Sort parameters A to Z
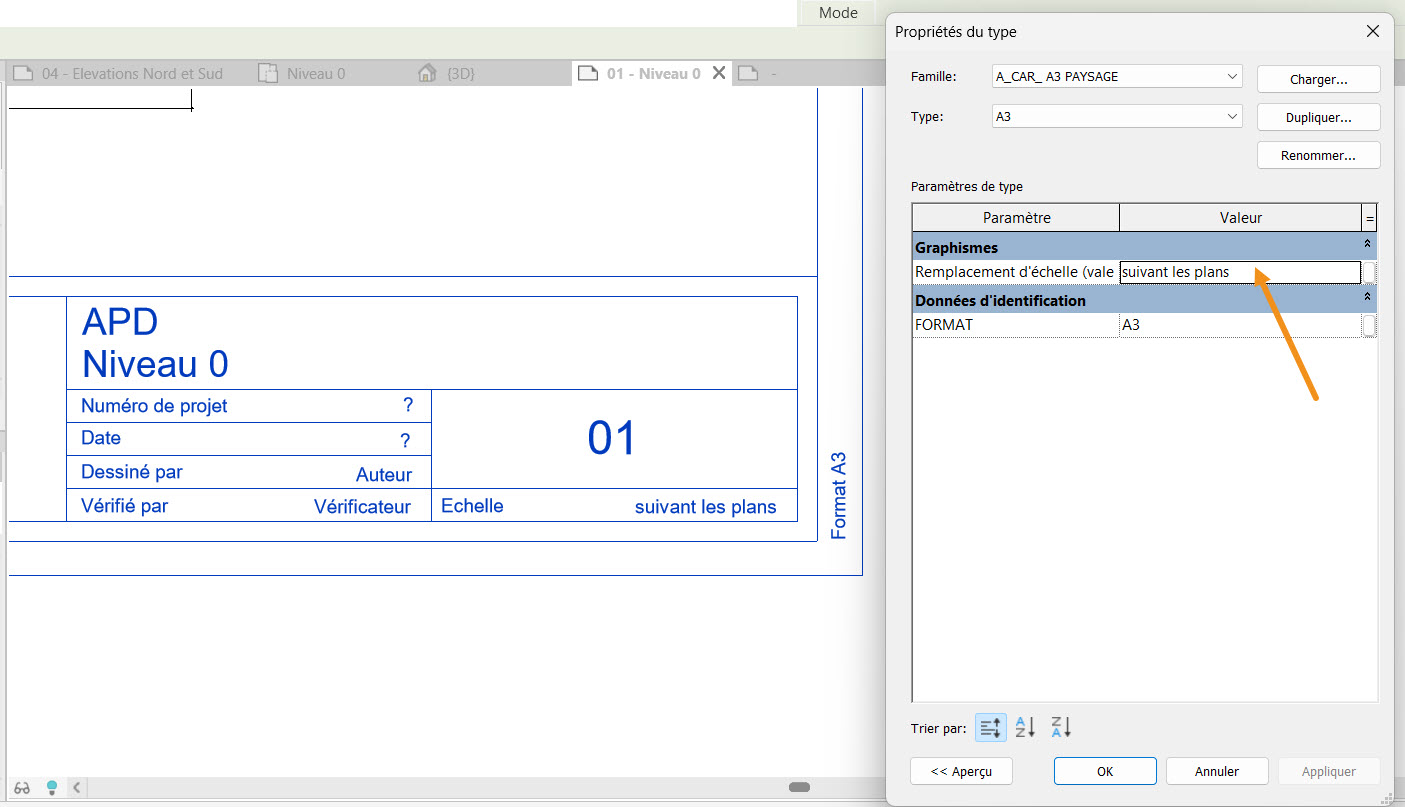Image resolution: width=1405 pixels, height=807 pixels. [x=1025, y=728]
